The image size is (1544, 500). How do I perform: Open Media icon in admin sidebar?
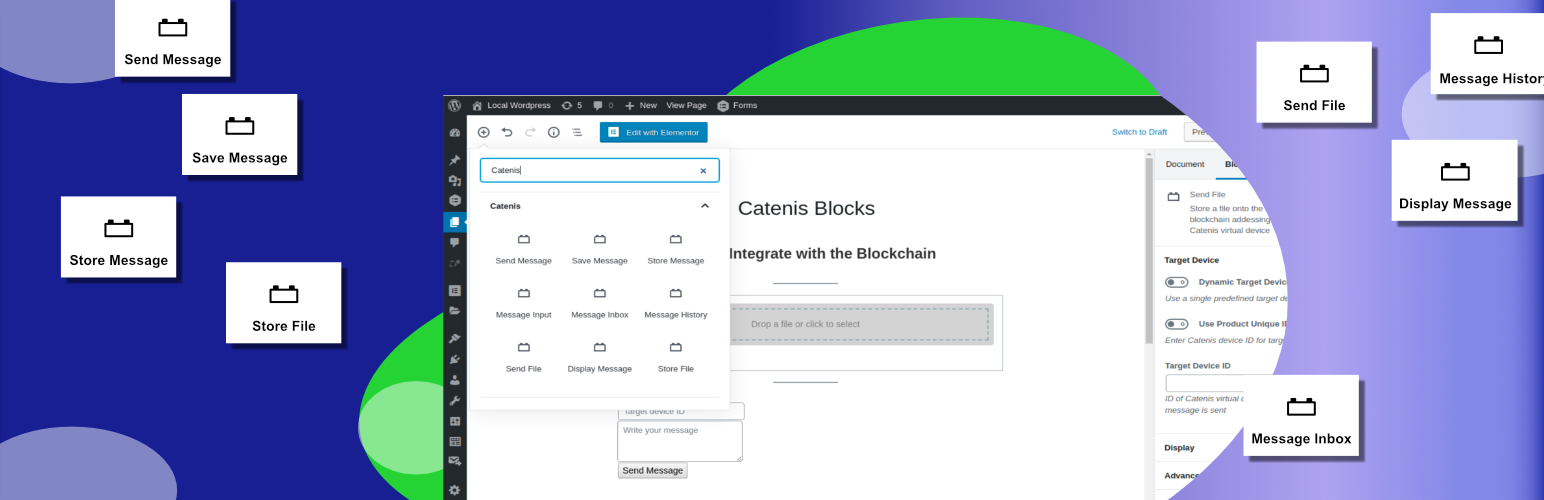pos(454,181)
